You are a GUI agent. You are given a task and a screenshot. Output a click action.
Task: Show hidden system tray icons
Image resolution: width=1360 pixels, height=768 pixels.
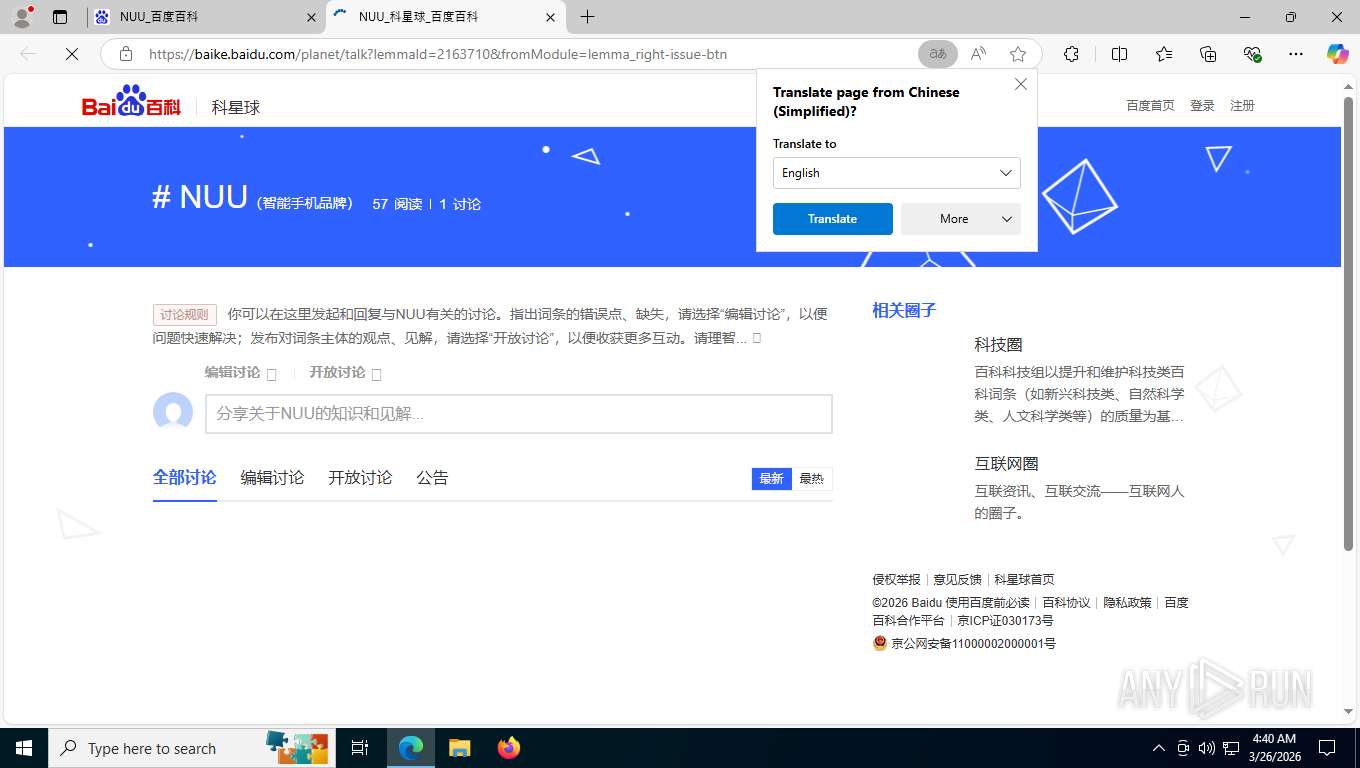click(x=1158, y=748)
